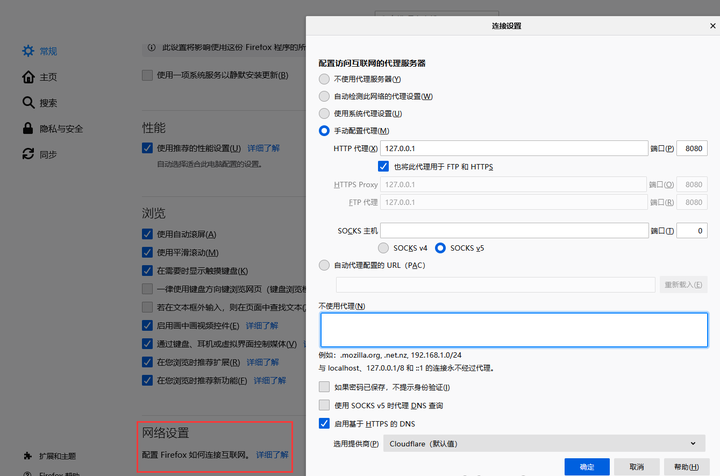Open 主页 settings category
This screenshot has width=720, height=476.
pyautogui.click(x=48, y=77)
